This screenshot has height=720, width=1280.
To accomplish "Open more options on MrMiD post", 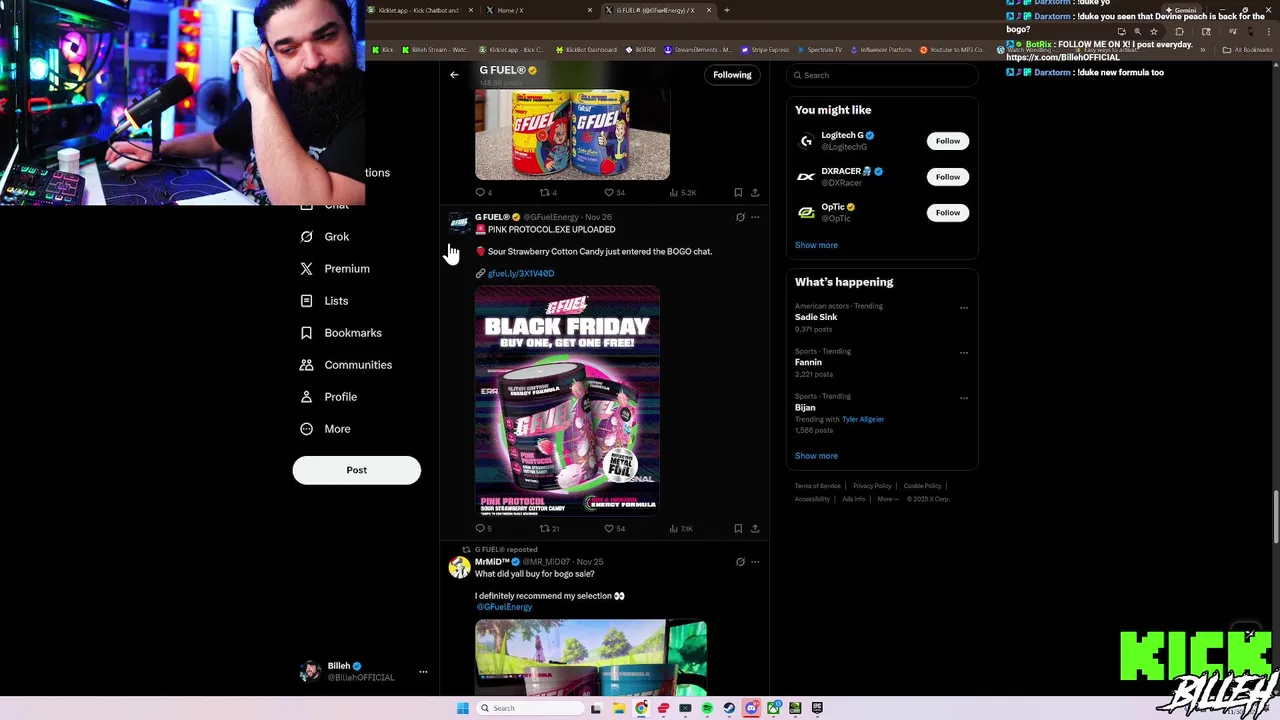I will 755,562.
